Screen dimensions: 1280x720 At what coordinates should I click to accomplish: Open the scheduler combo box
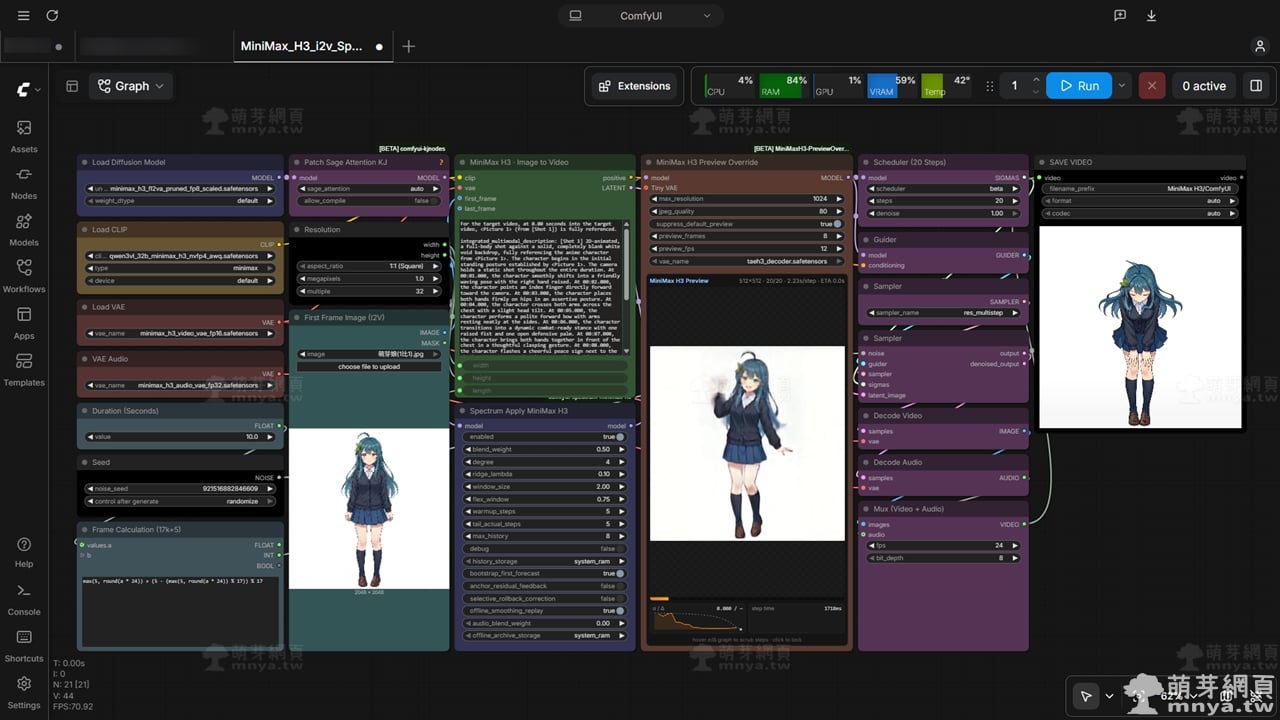pyautogui.click(x=942, y=189)
